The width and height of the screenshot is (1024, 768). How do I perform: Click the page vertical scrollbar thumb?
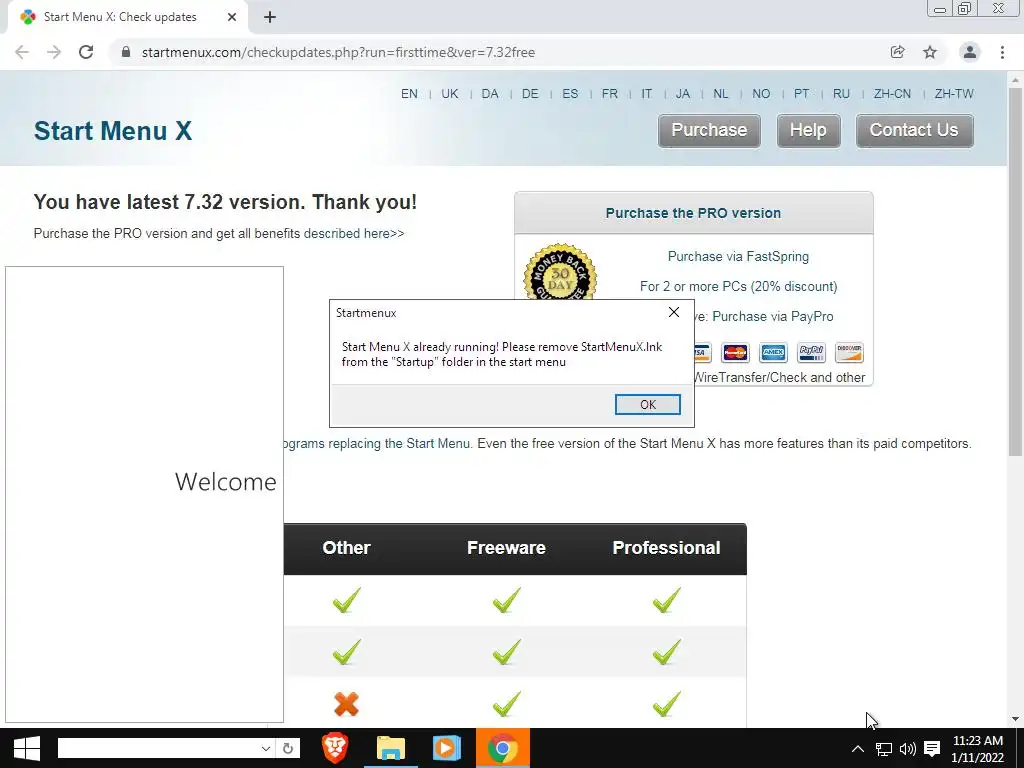[x=1015, y=271]
